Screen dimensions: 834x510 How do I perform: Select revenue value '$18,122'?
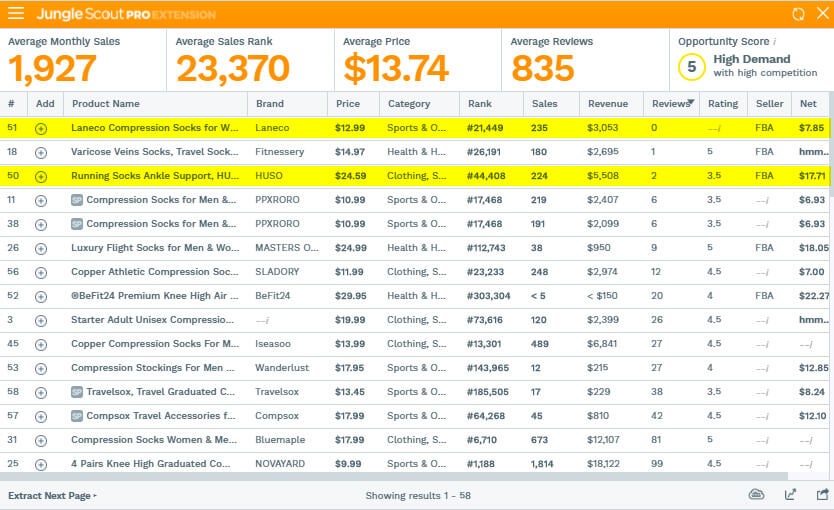[603, 464]
